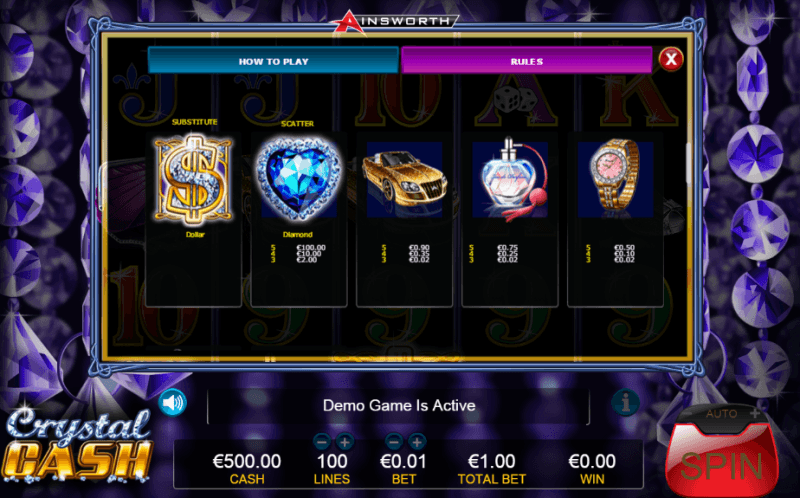Screen dimensions: 800x498
Task: Click the red SPIN button
Action: coord(721,461)
